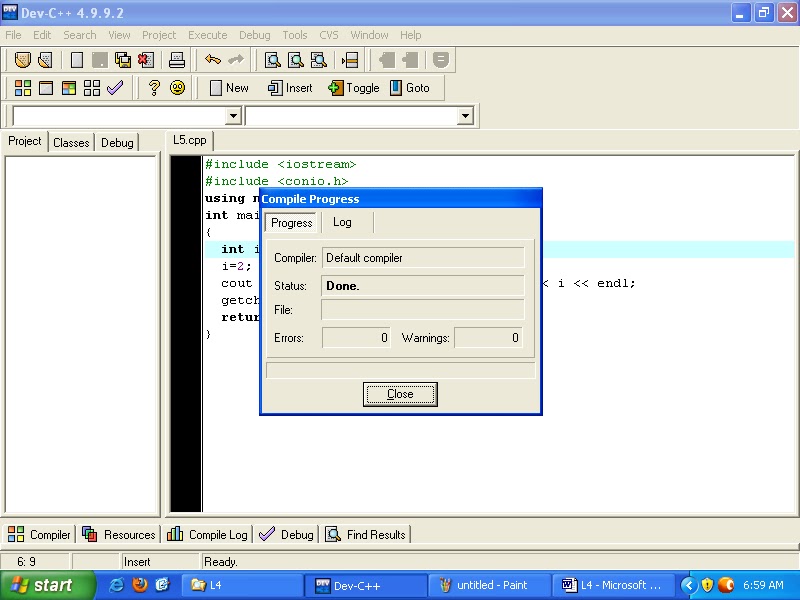Switch to the Classes tab
The image size is (800, 600).
(71, 143)
